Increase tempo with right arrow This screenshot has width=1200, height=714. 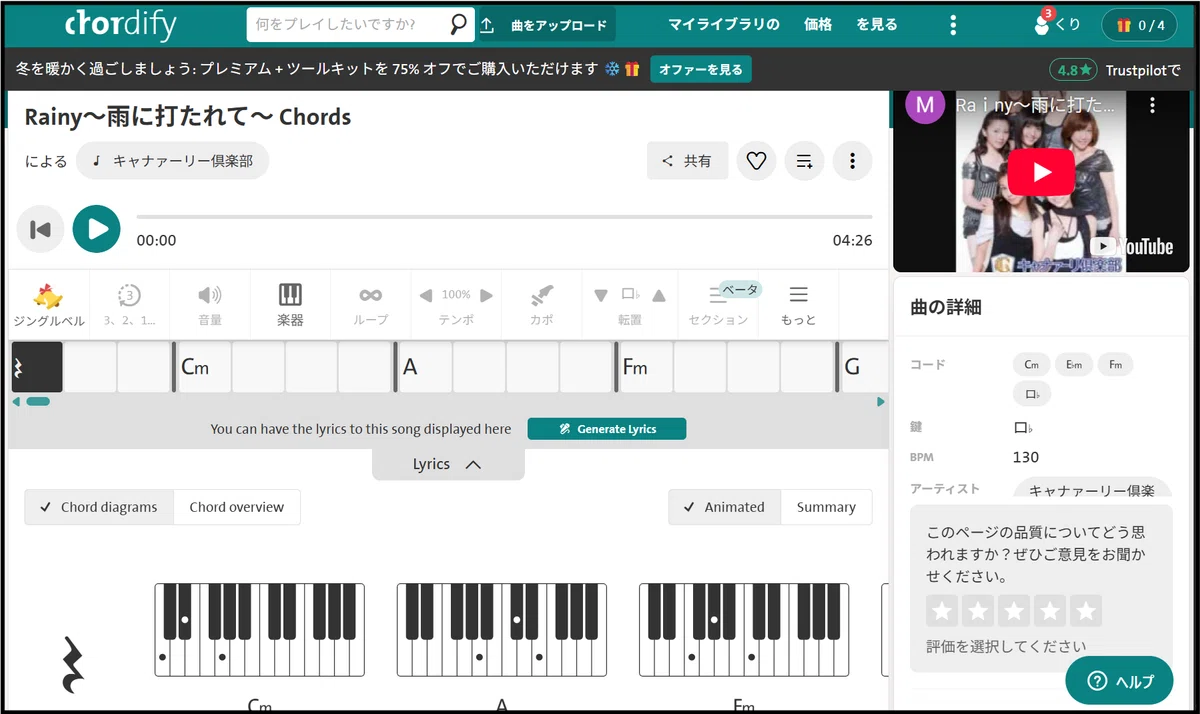487,295
